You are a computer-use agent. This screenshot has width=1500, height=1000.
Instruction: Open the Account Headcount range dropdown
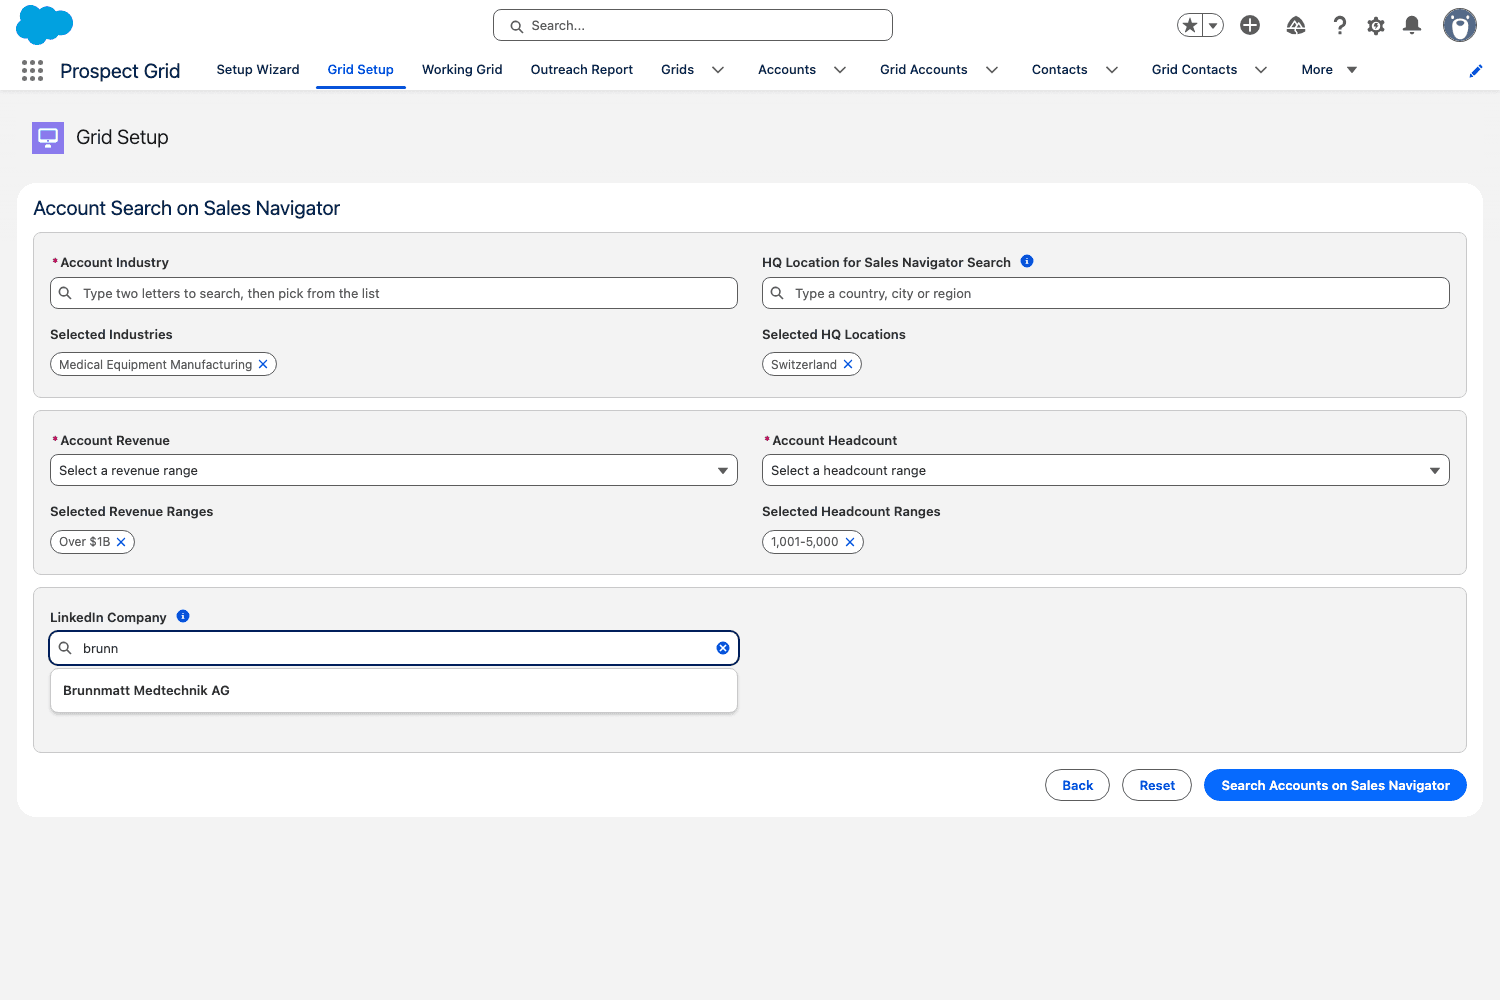pyautogui.click(x=1106, y=470)
